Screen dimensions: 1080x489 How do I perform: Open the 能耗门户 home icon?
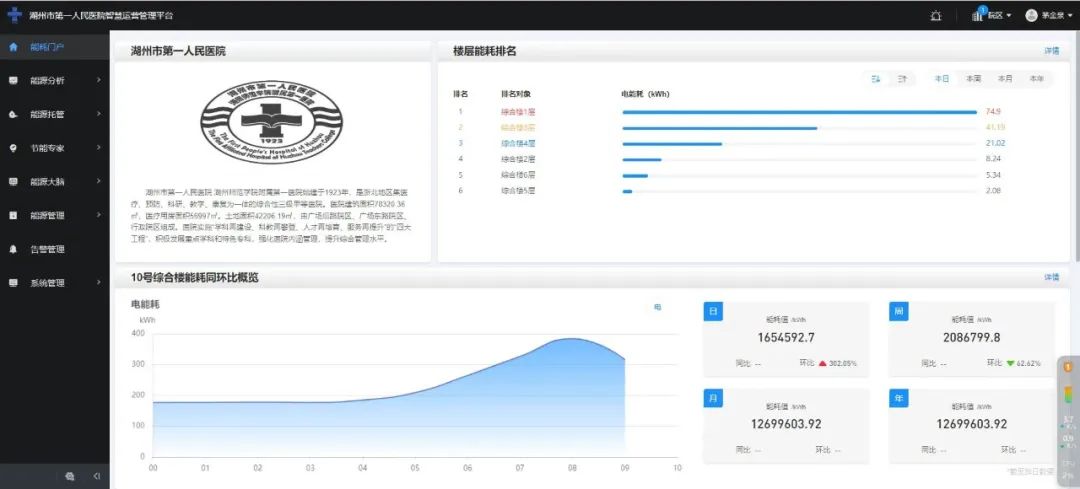(x=13, y=47)
